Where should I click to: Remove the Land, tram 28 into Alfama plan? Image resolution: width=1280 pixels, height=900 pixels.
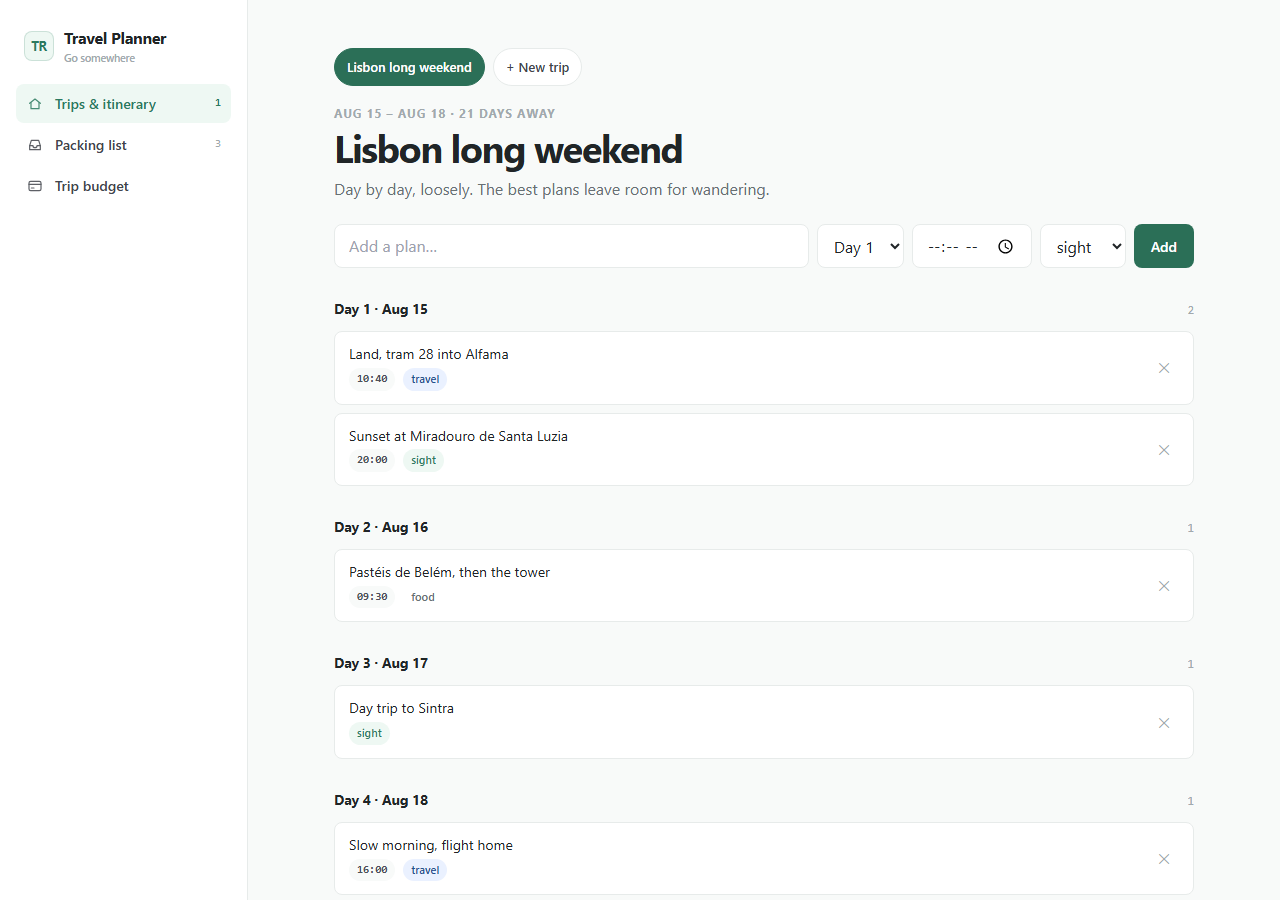pyautogui.click(x=1164, y=368)
